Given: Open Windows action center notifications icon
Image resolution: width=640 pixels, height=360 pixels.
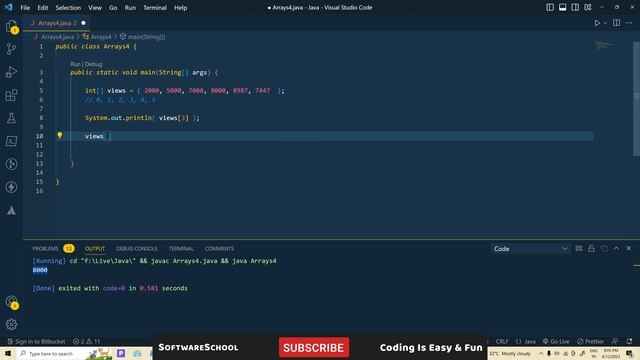Looking at the screenshot, I should pos(629,353).
